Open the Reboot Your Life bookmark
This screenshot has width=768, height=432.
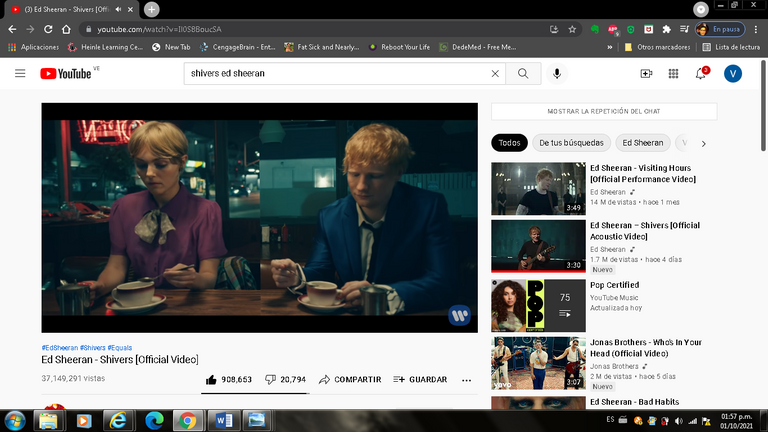tap(399, 48)
